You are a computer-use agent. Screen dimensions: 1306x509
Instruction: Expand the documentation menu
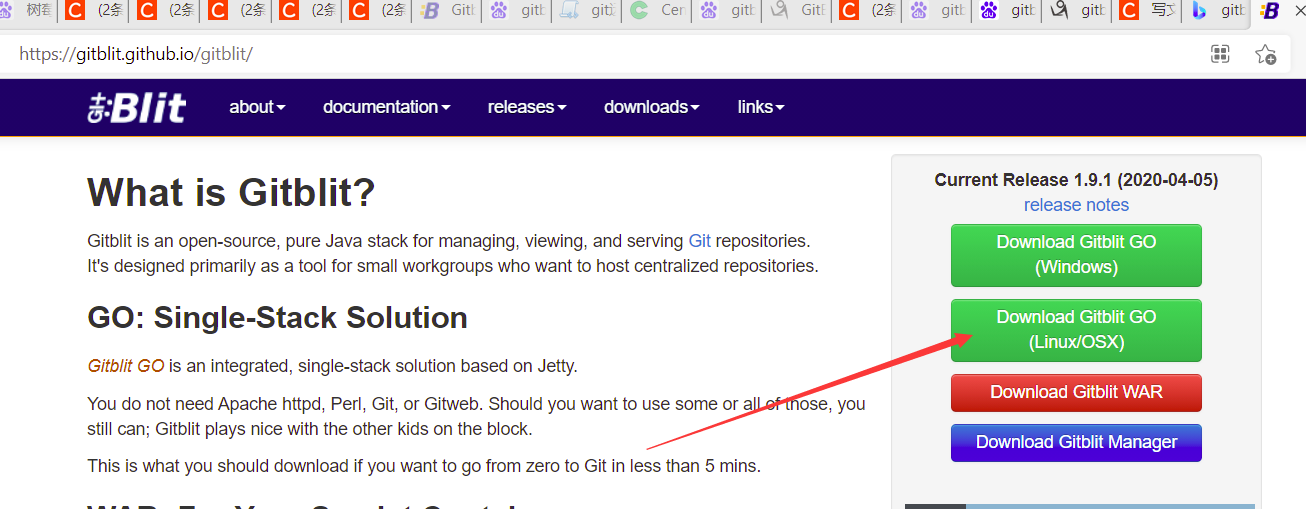386,107
